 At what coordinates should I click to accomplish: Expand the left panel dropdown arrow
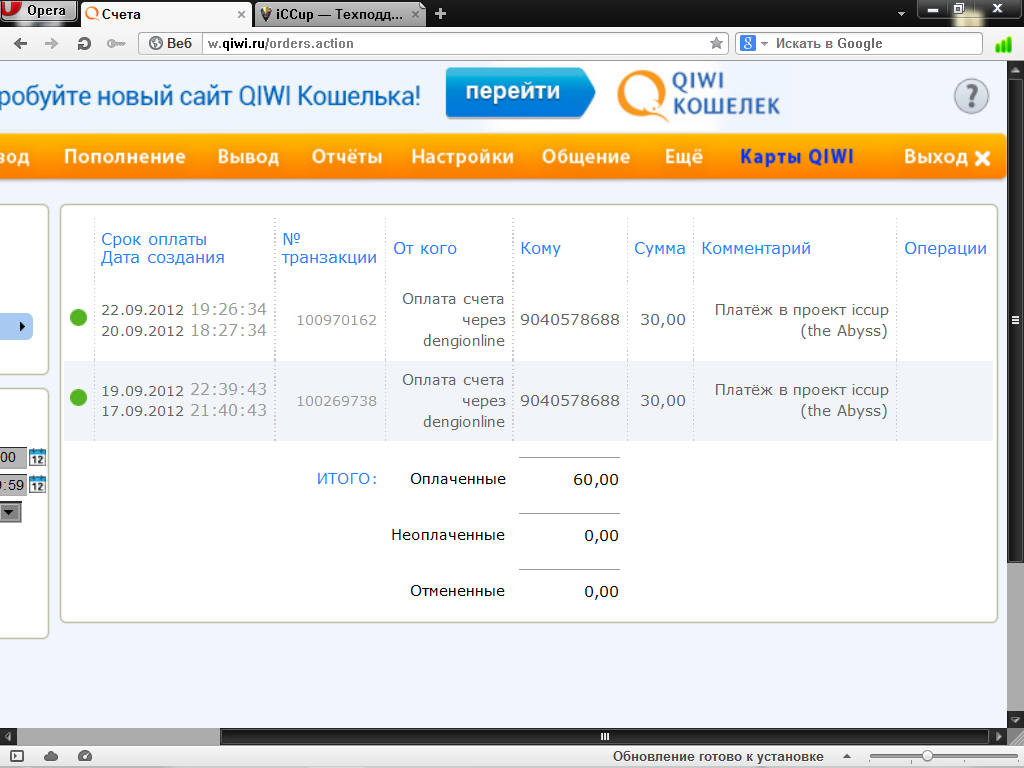click(9, 513)
